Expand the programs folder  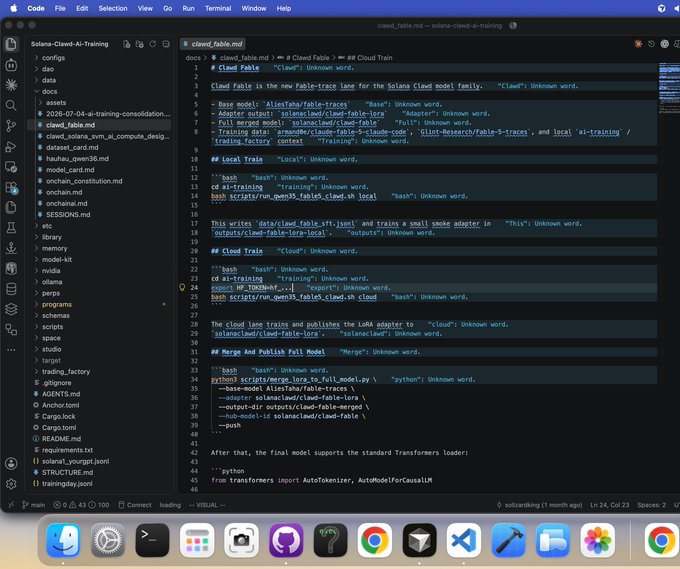pos(57,304)
